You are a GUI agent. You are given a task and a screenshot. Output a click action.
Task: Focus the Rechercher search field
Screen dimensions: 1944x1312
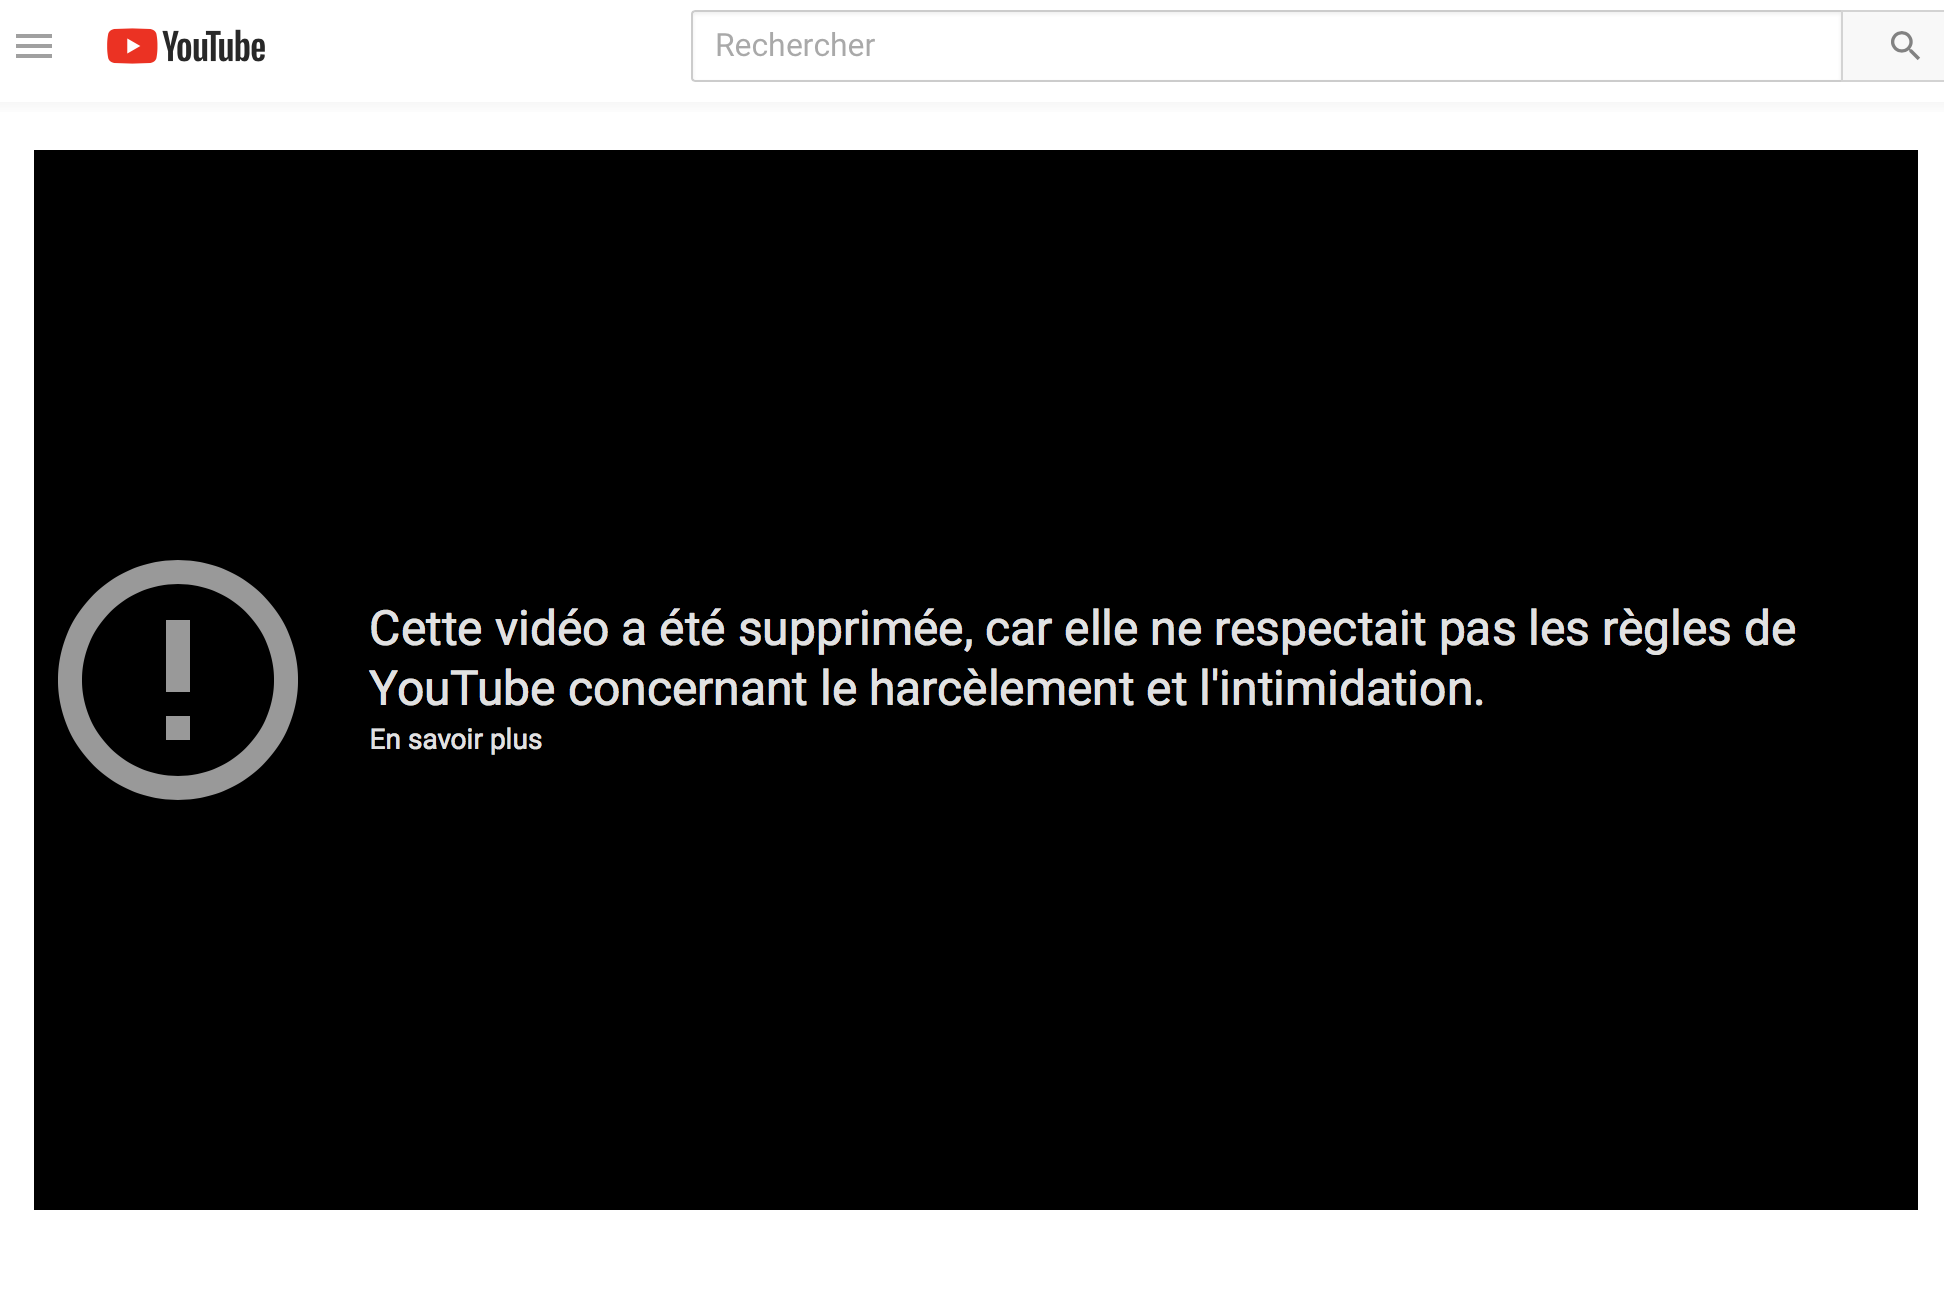click(1266, 46)
